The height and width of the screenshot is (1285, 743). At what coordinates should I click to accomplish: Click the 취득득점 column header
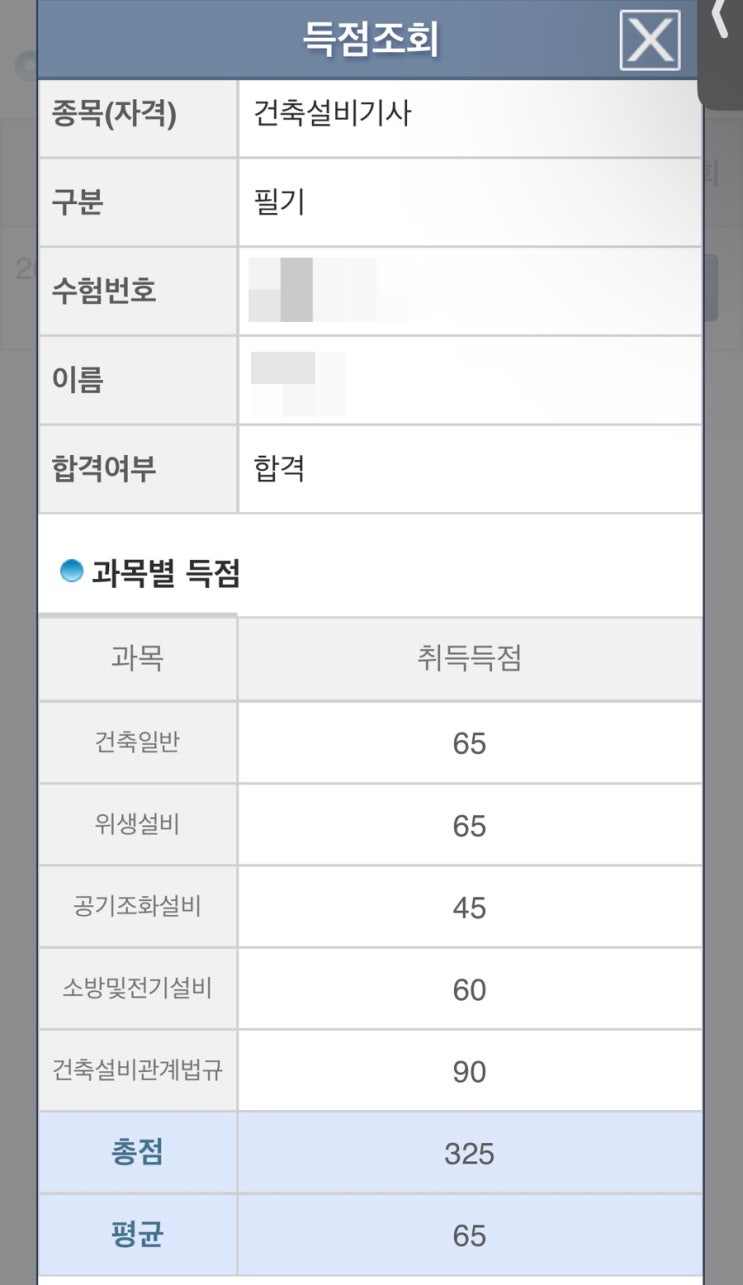coord(470,659)
